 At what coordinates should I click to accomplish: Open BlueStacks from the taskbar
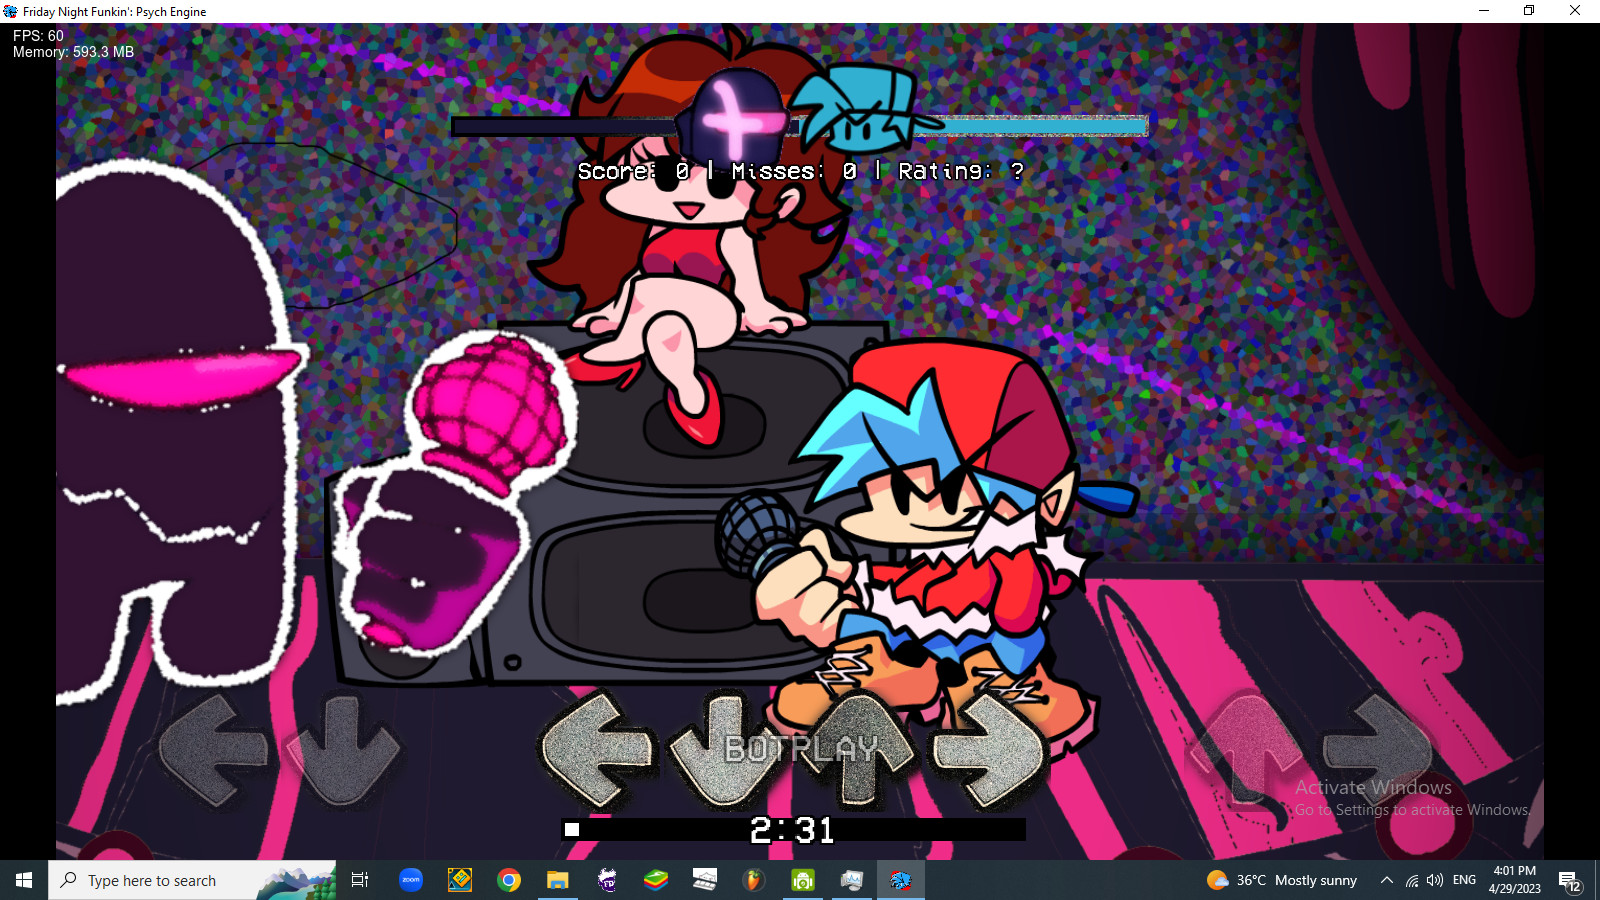click(x=655, y=880)
